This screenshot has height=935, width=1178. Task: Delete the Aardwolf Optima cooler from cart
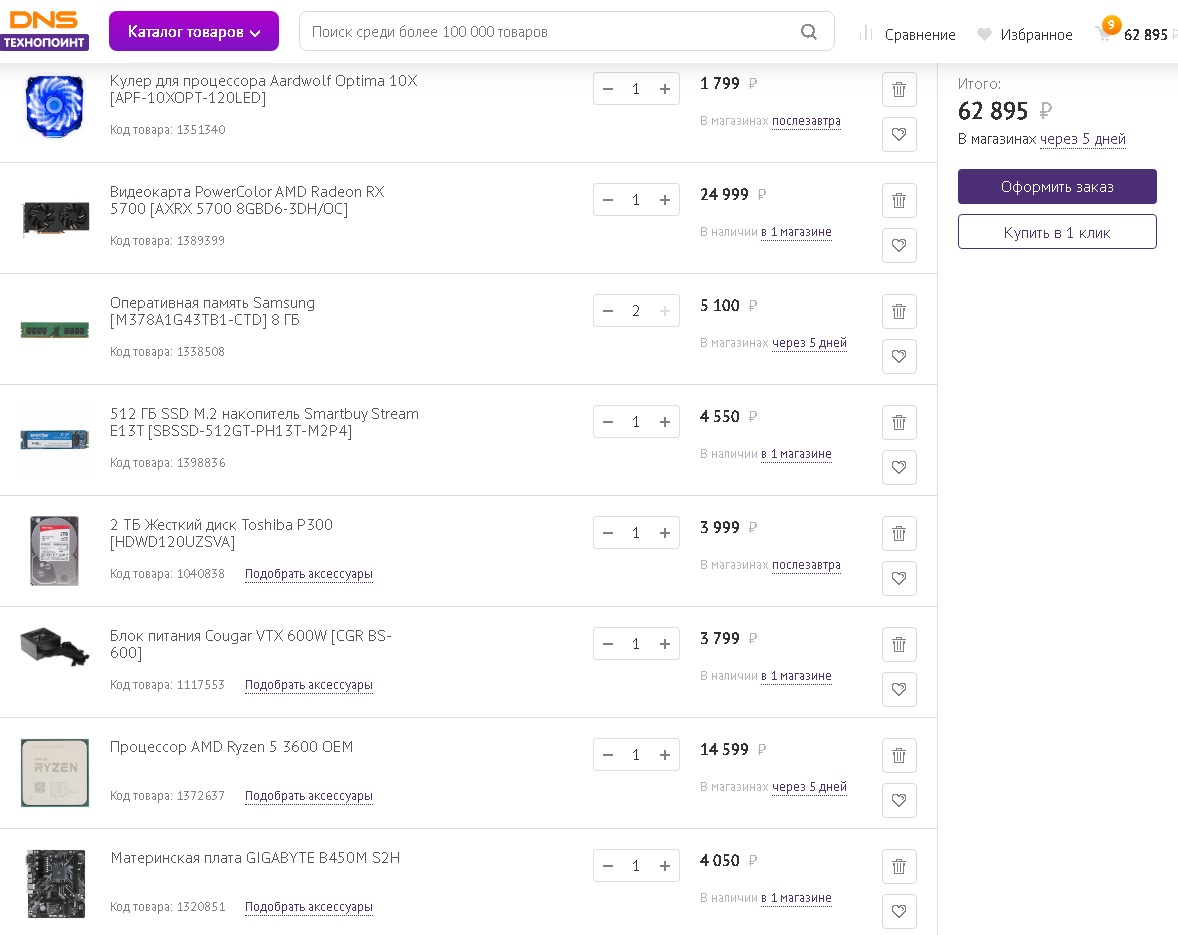899,89
